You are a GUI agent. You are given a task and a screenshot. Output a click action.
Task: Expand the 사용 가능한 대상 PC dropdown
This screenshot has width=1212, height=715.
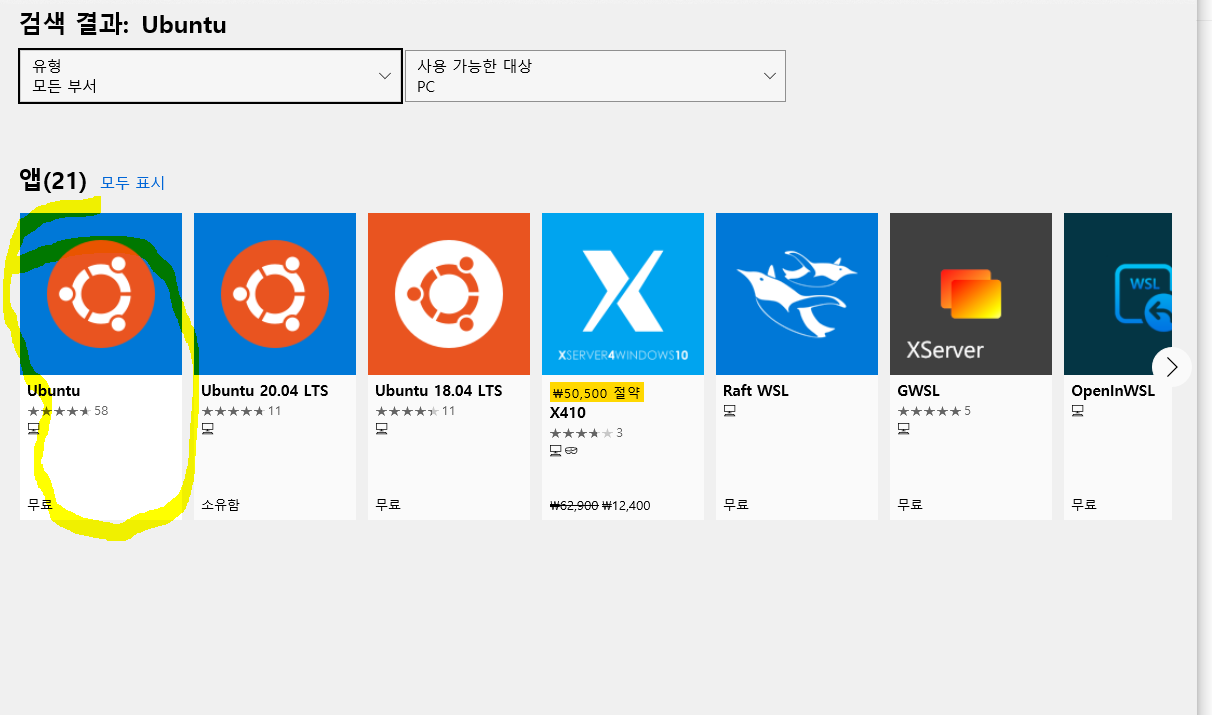595,76
